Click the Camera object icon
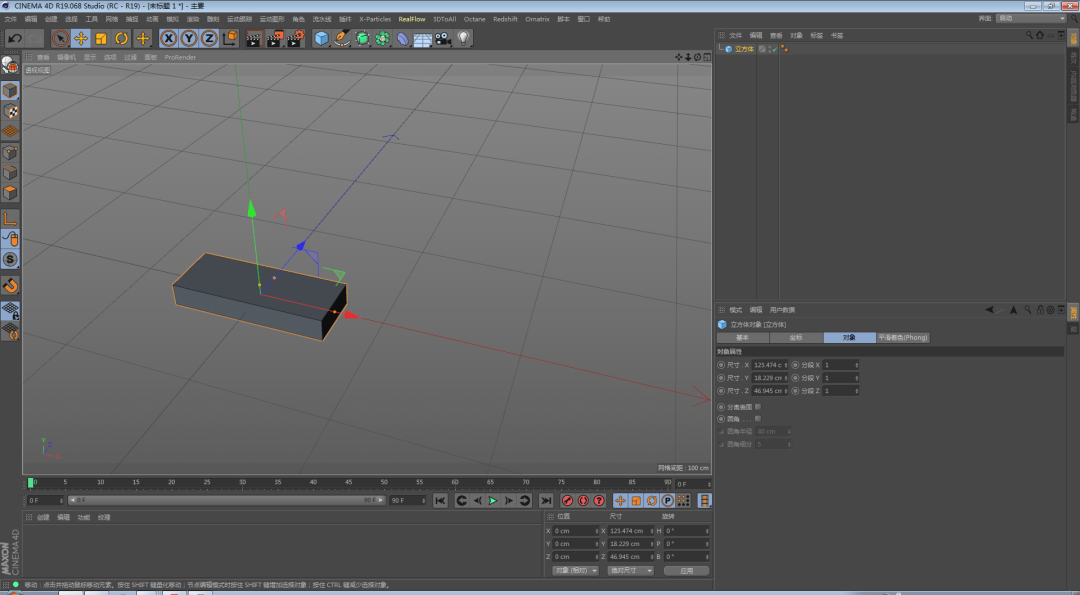Viewport: 1080px width, 595px height. pos(443,38)
